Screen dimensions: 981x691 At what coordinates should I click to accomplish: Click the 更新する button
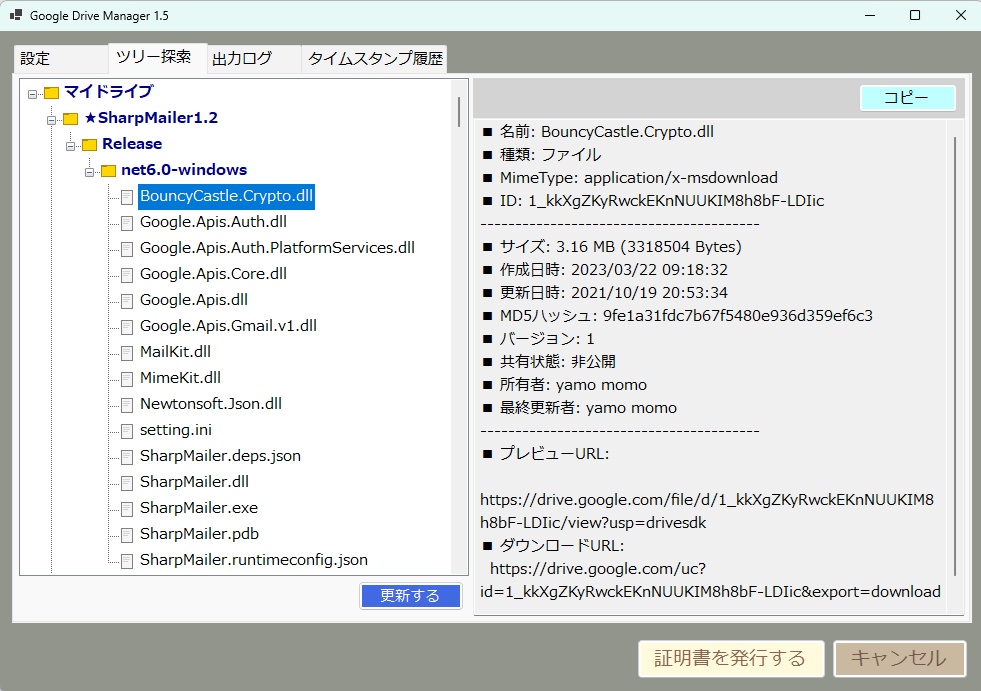coord(410,595)
